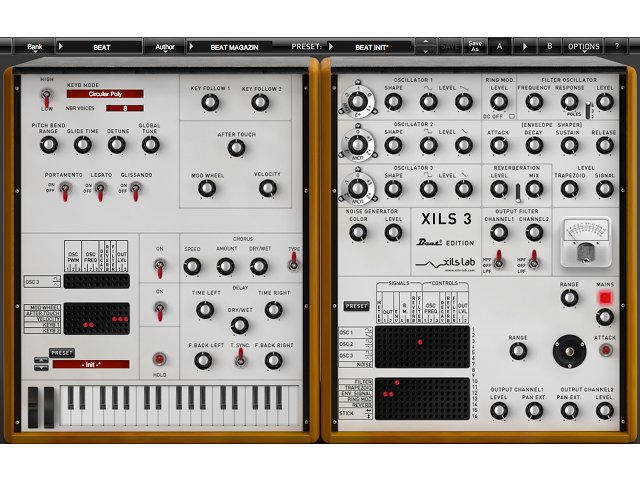The image size is (640, 480).
Task: Click the PRESET button beside signals matrix
Action: 356,306
